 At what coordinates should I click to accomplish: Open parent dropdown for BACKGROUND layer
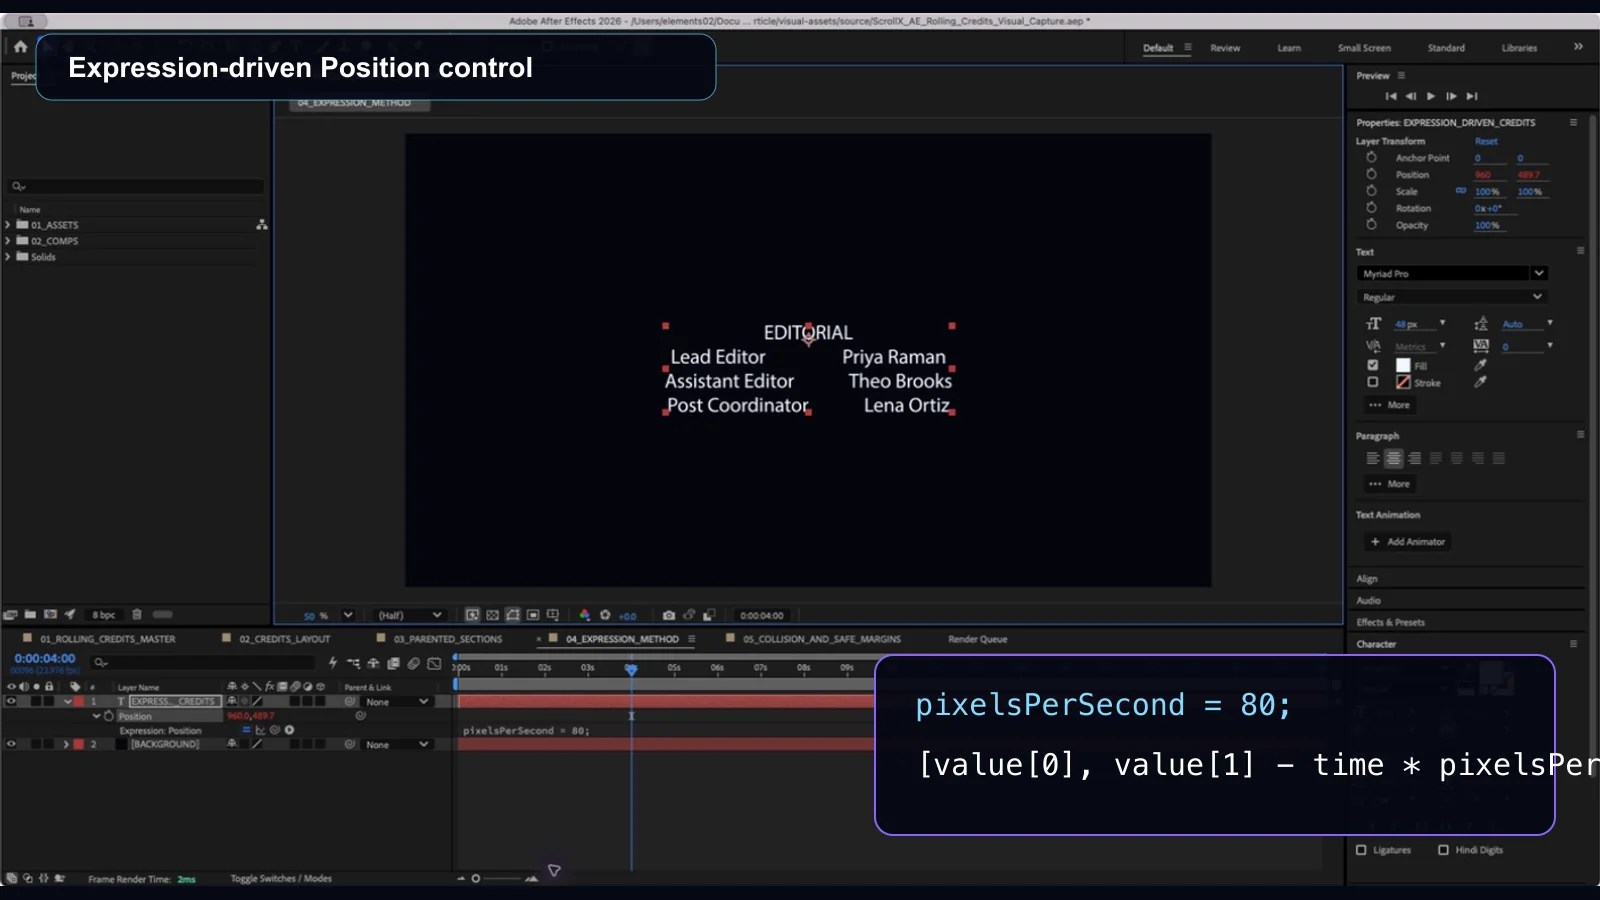[x=396, y=744]
